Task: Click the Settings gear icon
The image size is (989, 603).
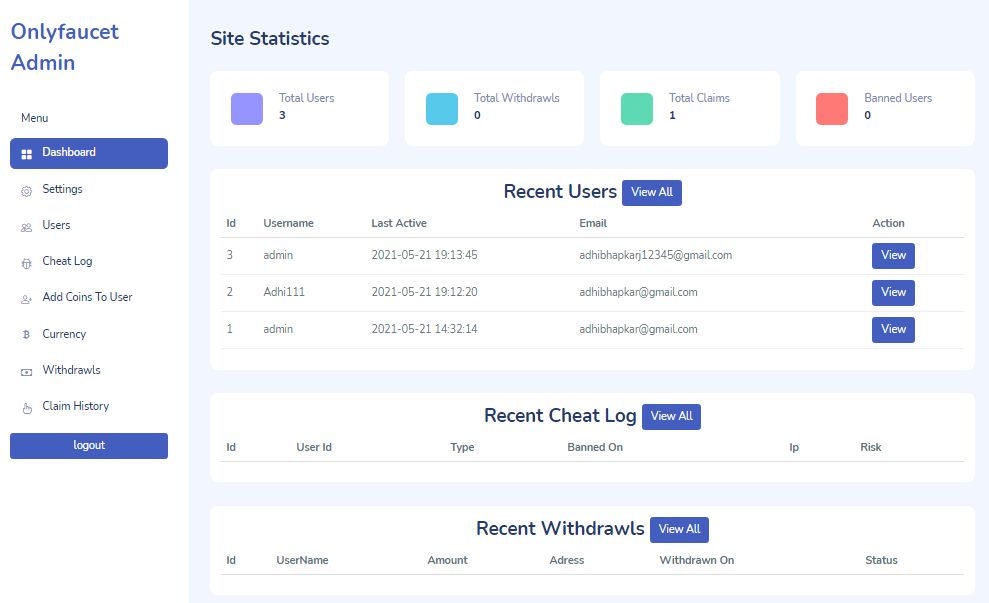Action: click(26, 190)
